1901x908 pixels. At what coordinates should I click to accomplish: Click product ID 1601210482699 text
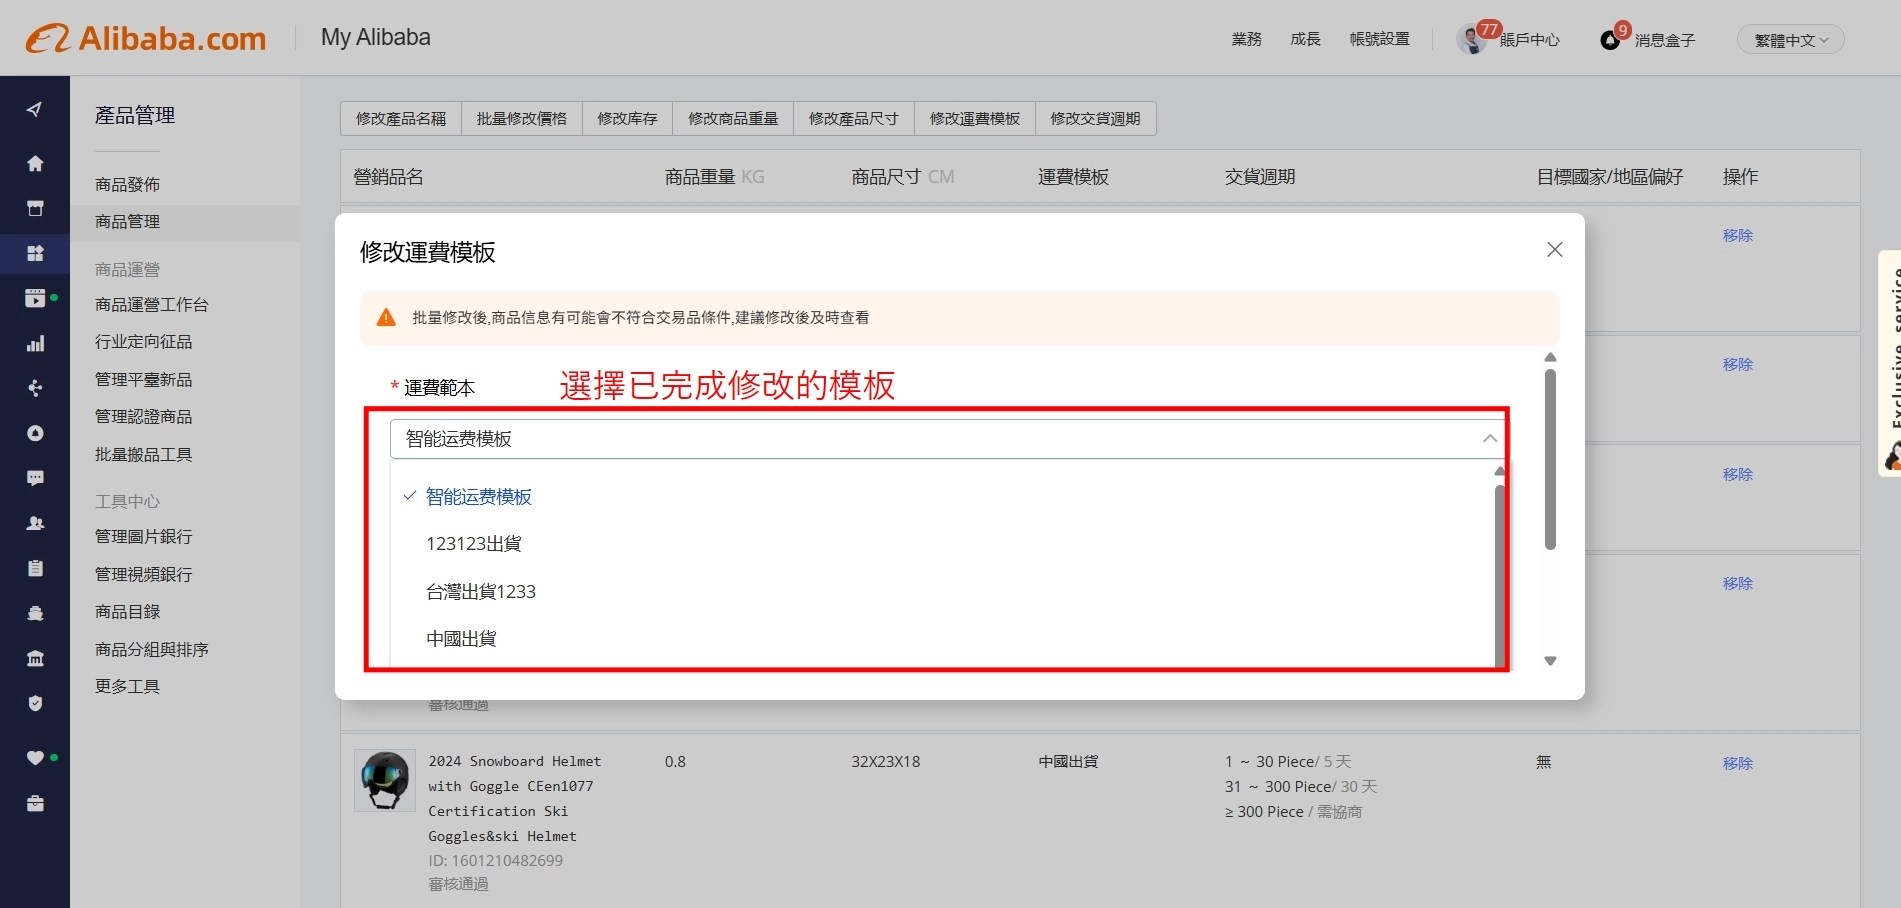pyautogui.click(x=495, y=860)
